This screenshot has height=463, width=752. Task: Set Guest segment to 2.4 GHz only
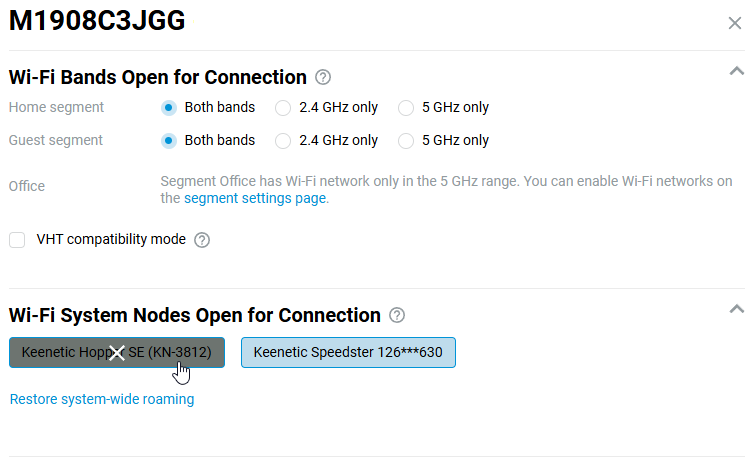(x=283, y=140)
